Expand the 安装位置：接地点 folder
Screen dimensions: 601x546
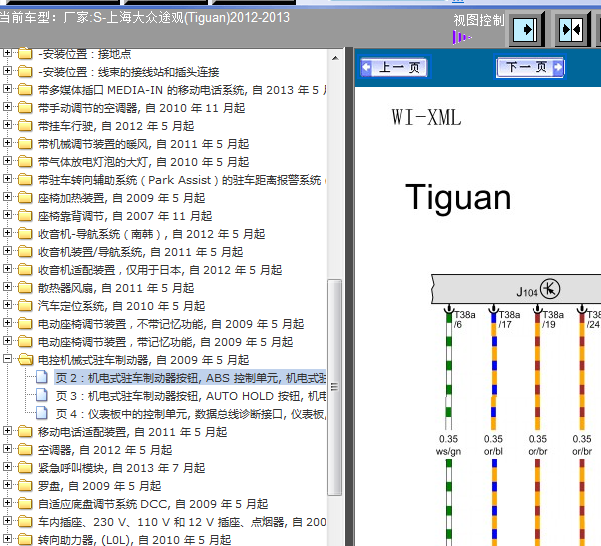[x=7, y=53]
